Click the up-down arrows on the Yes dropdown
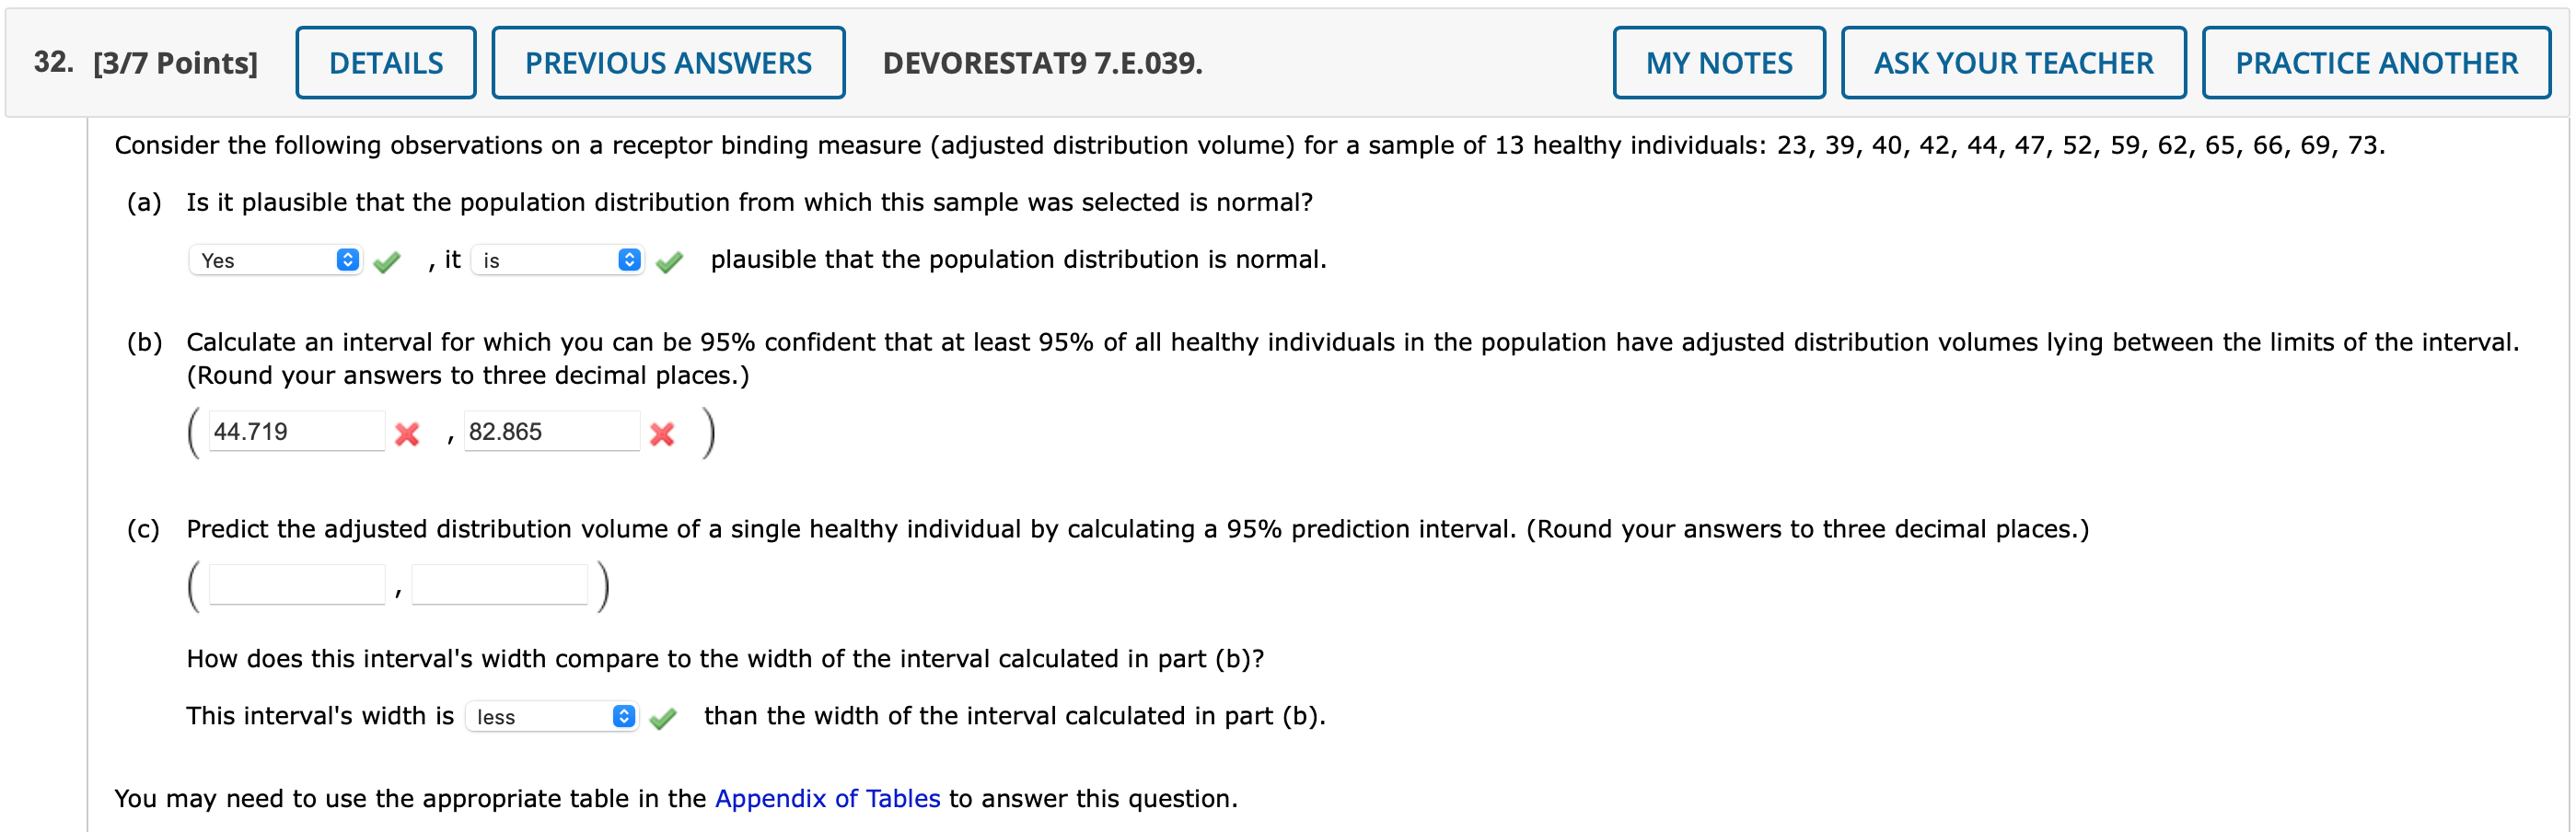 click(x=347, y=260)
